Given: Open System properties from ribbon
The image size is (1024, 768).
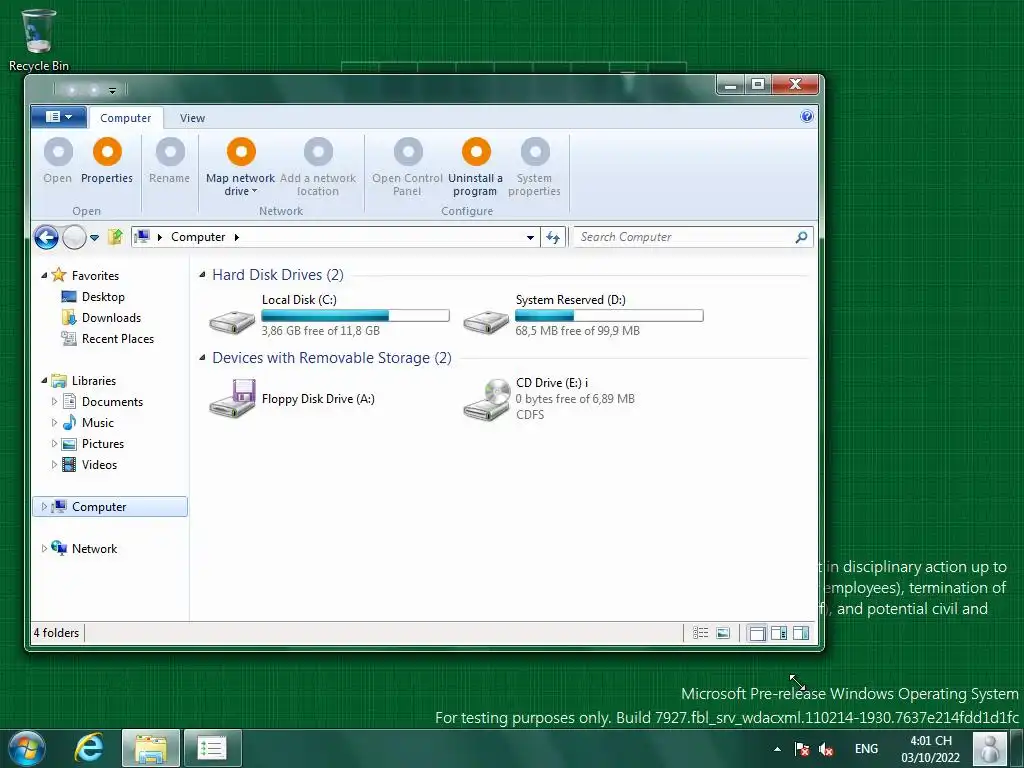Looking at the screenshot, I should coord(534,167).
